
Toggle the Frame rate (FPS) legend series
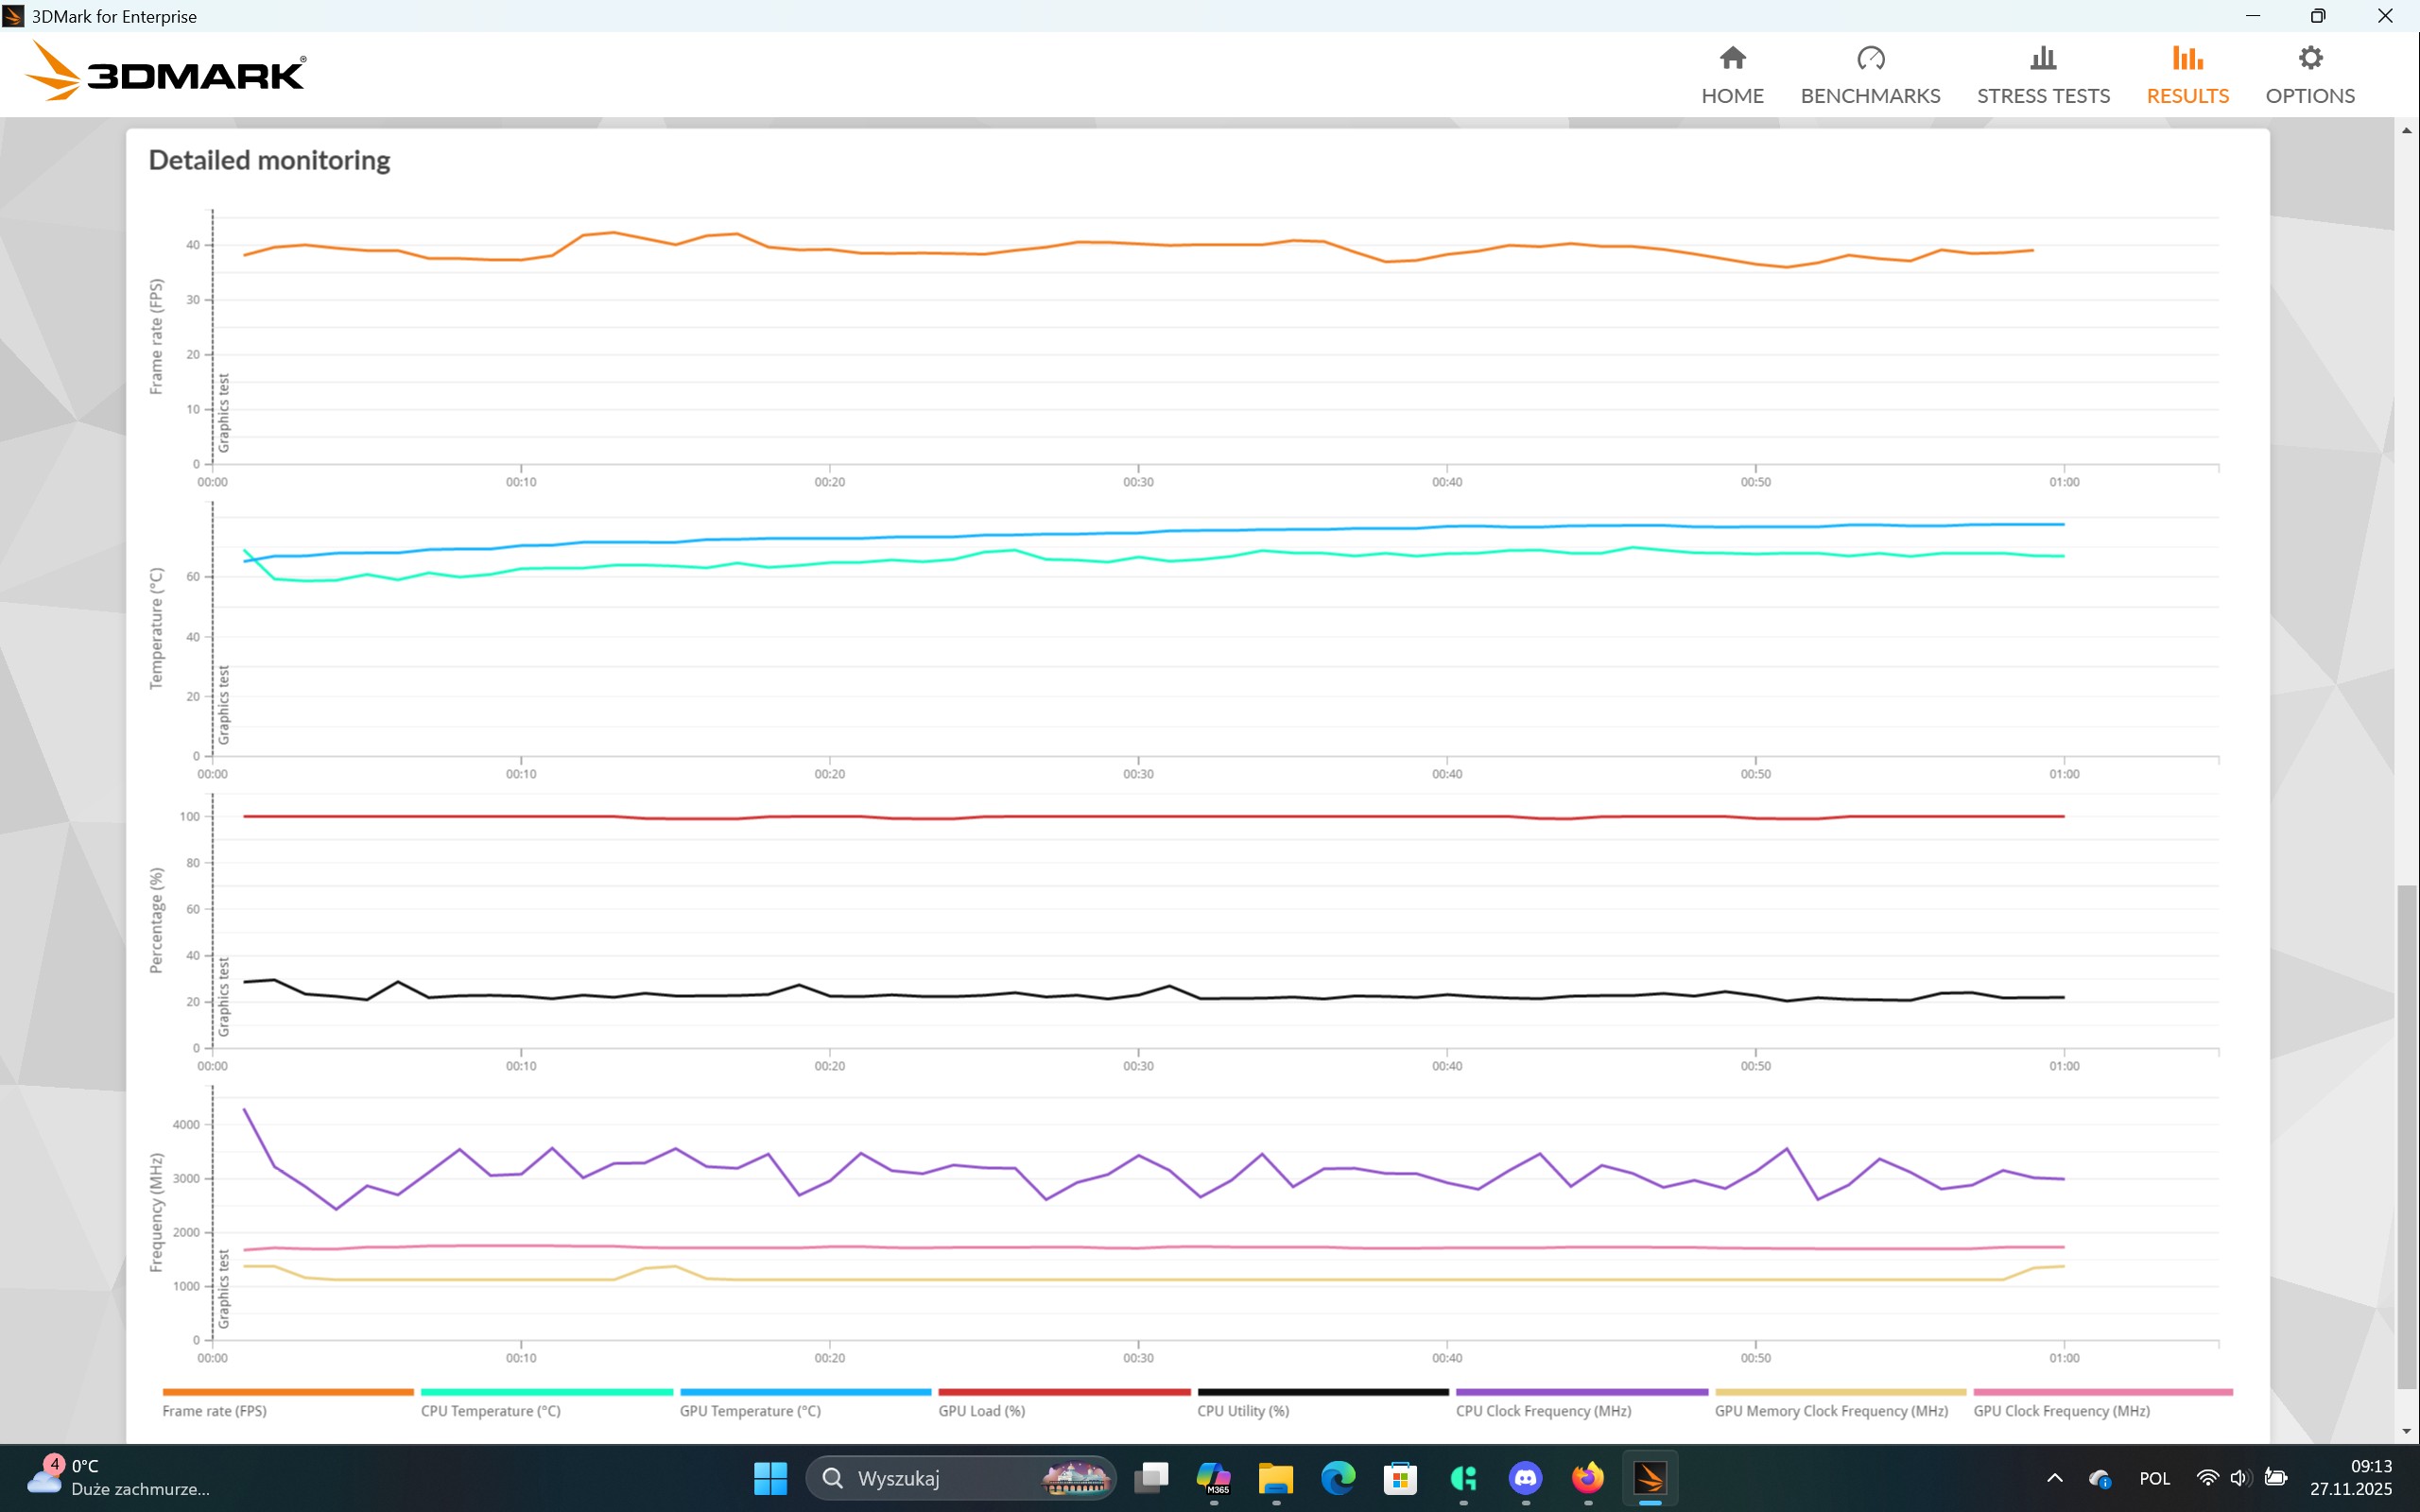[x=214, y=1411]
